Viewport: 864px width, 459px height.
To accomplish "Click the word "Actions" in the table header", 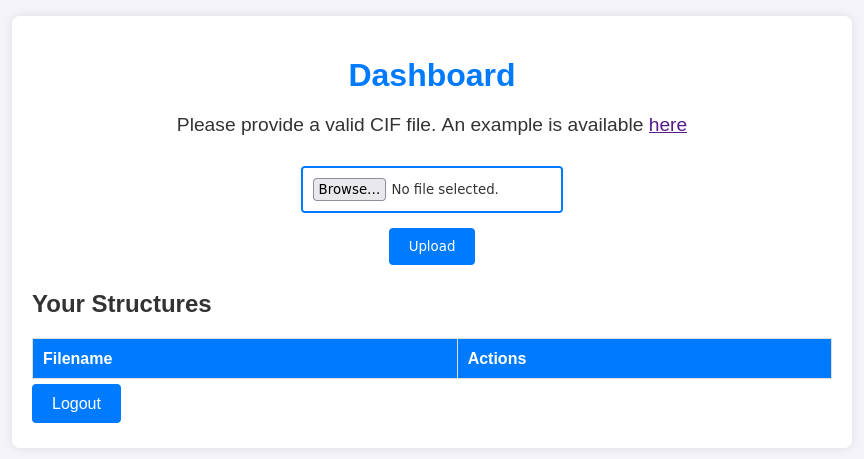I will tap(496, 358).
